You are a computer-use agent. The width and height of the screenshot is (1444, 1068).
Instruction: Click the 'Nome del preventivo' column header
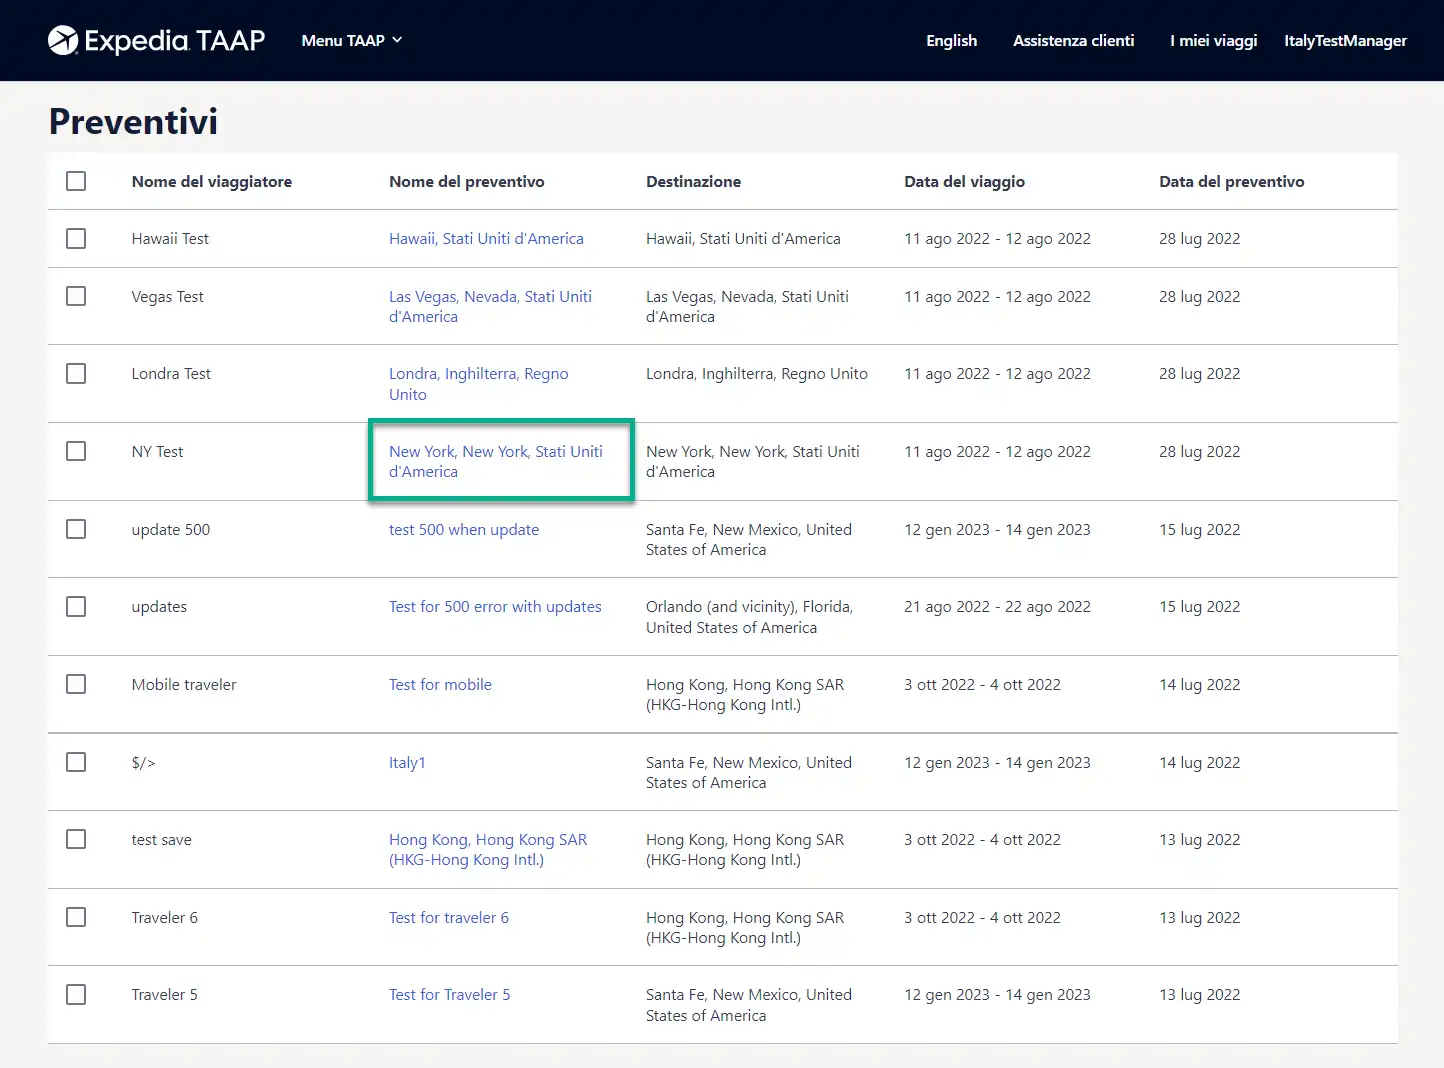(467, 181)
